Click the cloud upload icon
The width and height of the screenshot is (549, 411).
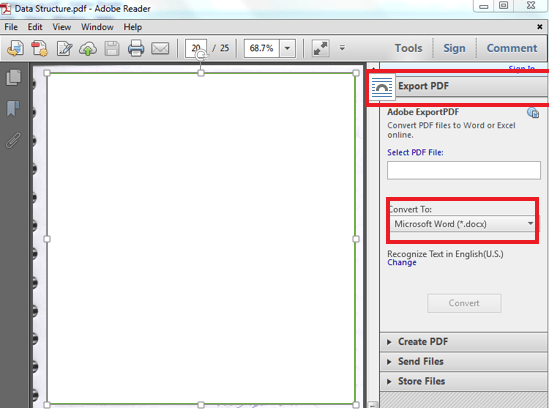(x=88, y=49)
